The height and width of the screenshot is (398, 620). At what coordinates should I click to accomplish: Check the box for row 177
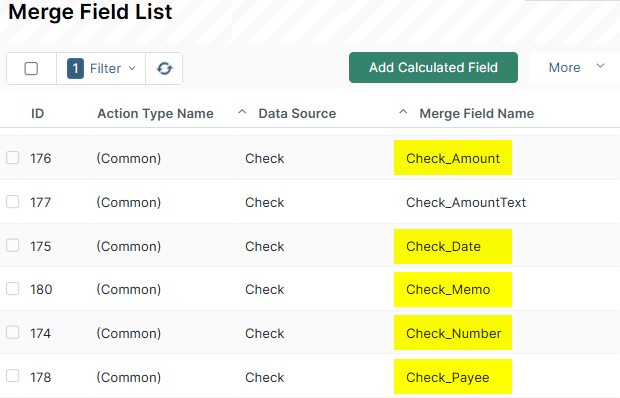pos(13,202)
